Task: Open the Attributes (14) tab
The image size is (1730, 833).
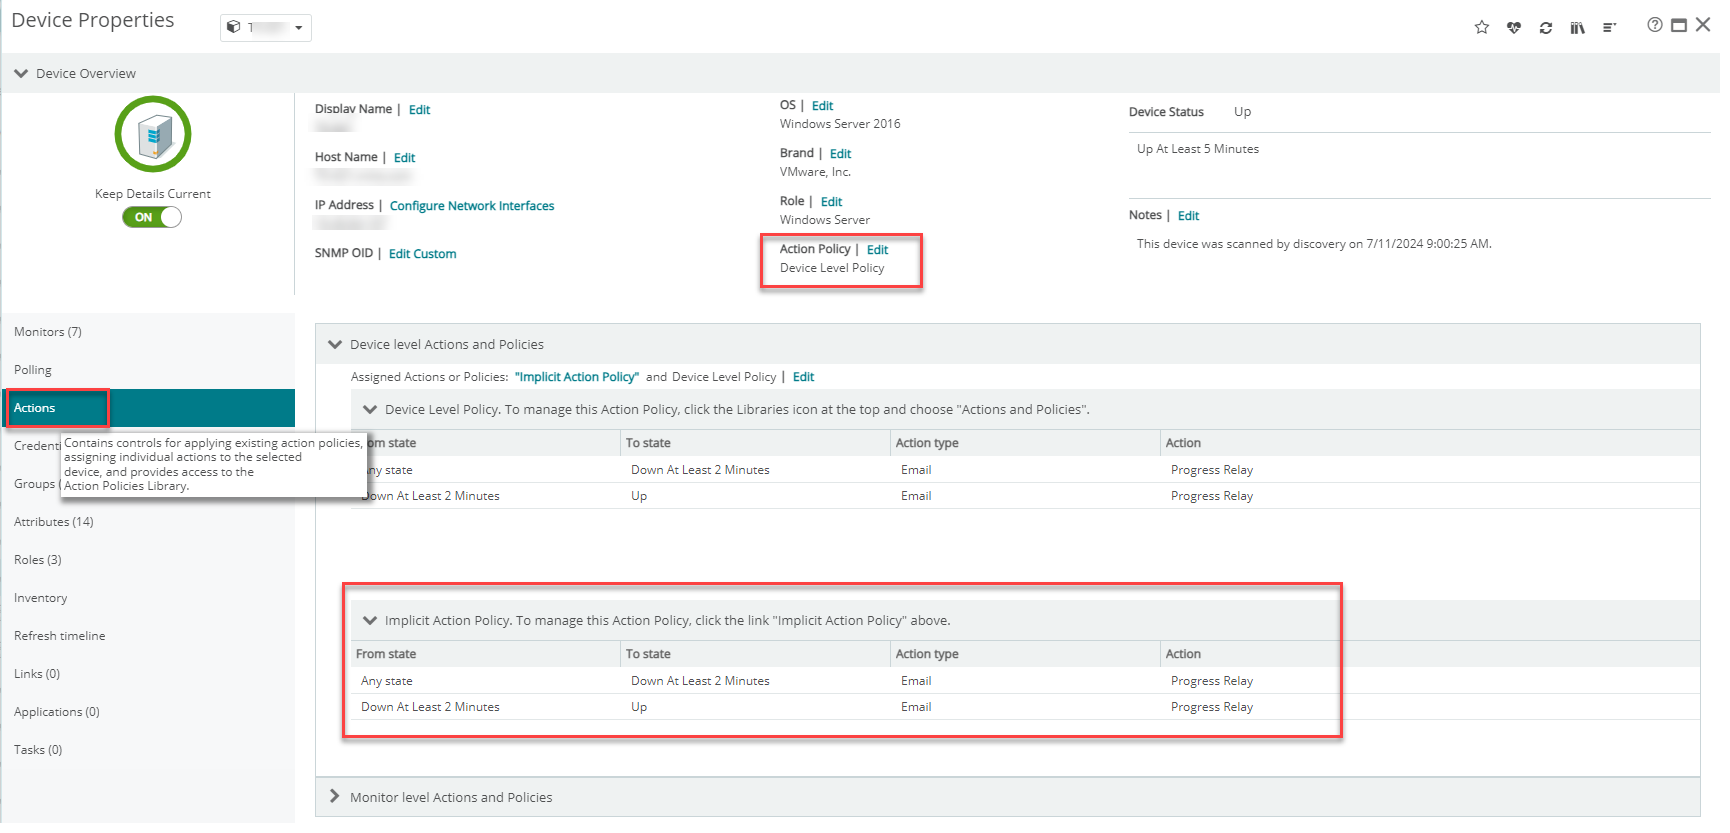Action: point(148,522)
